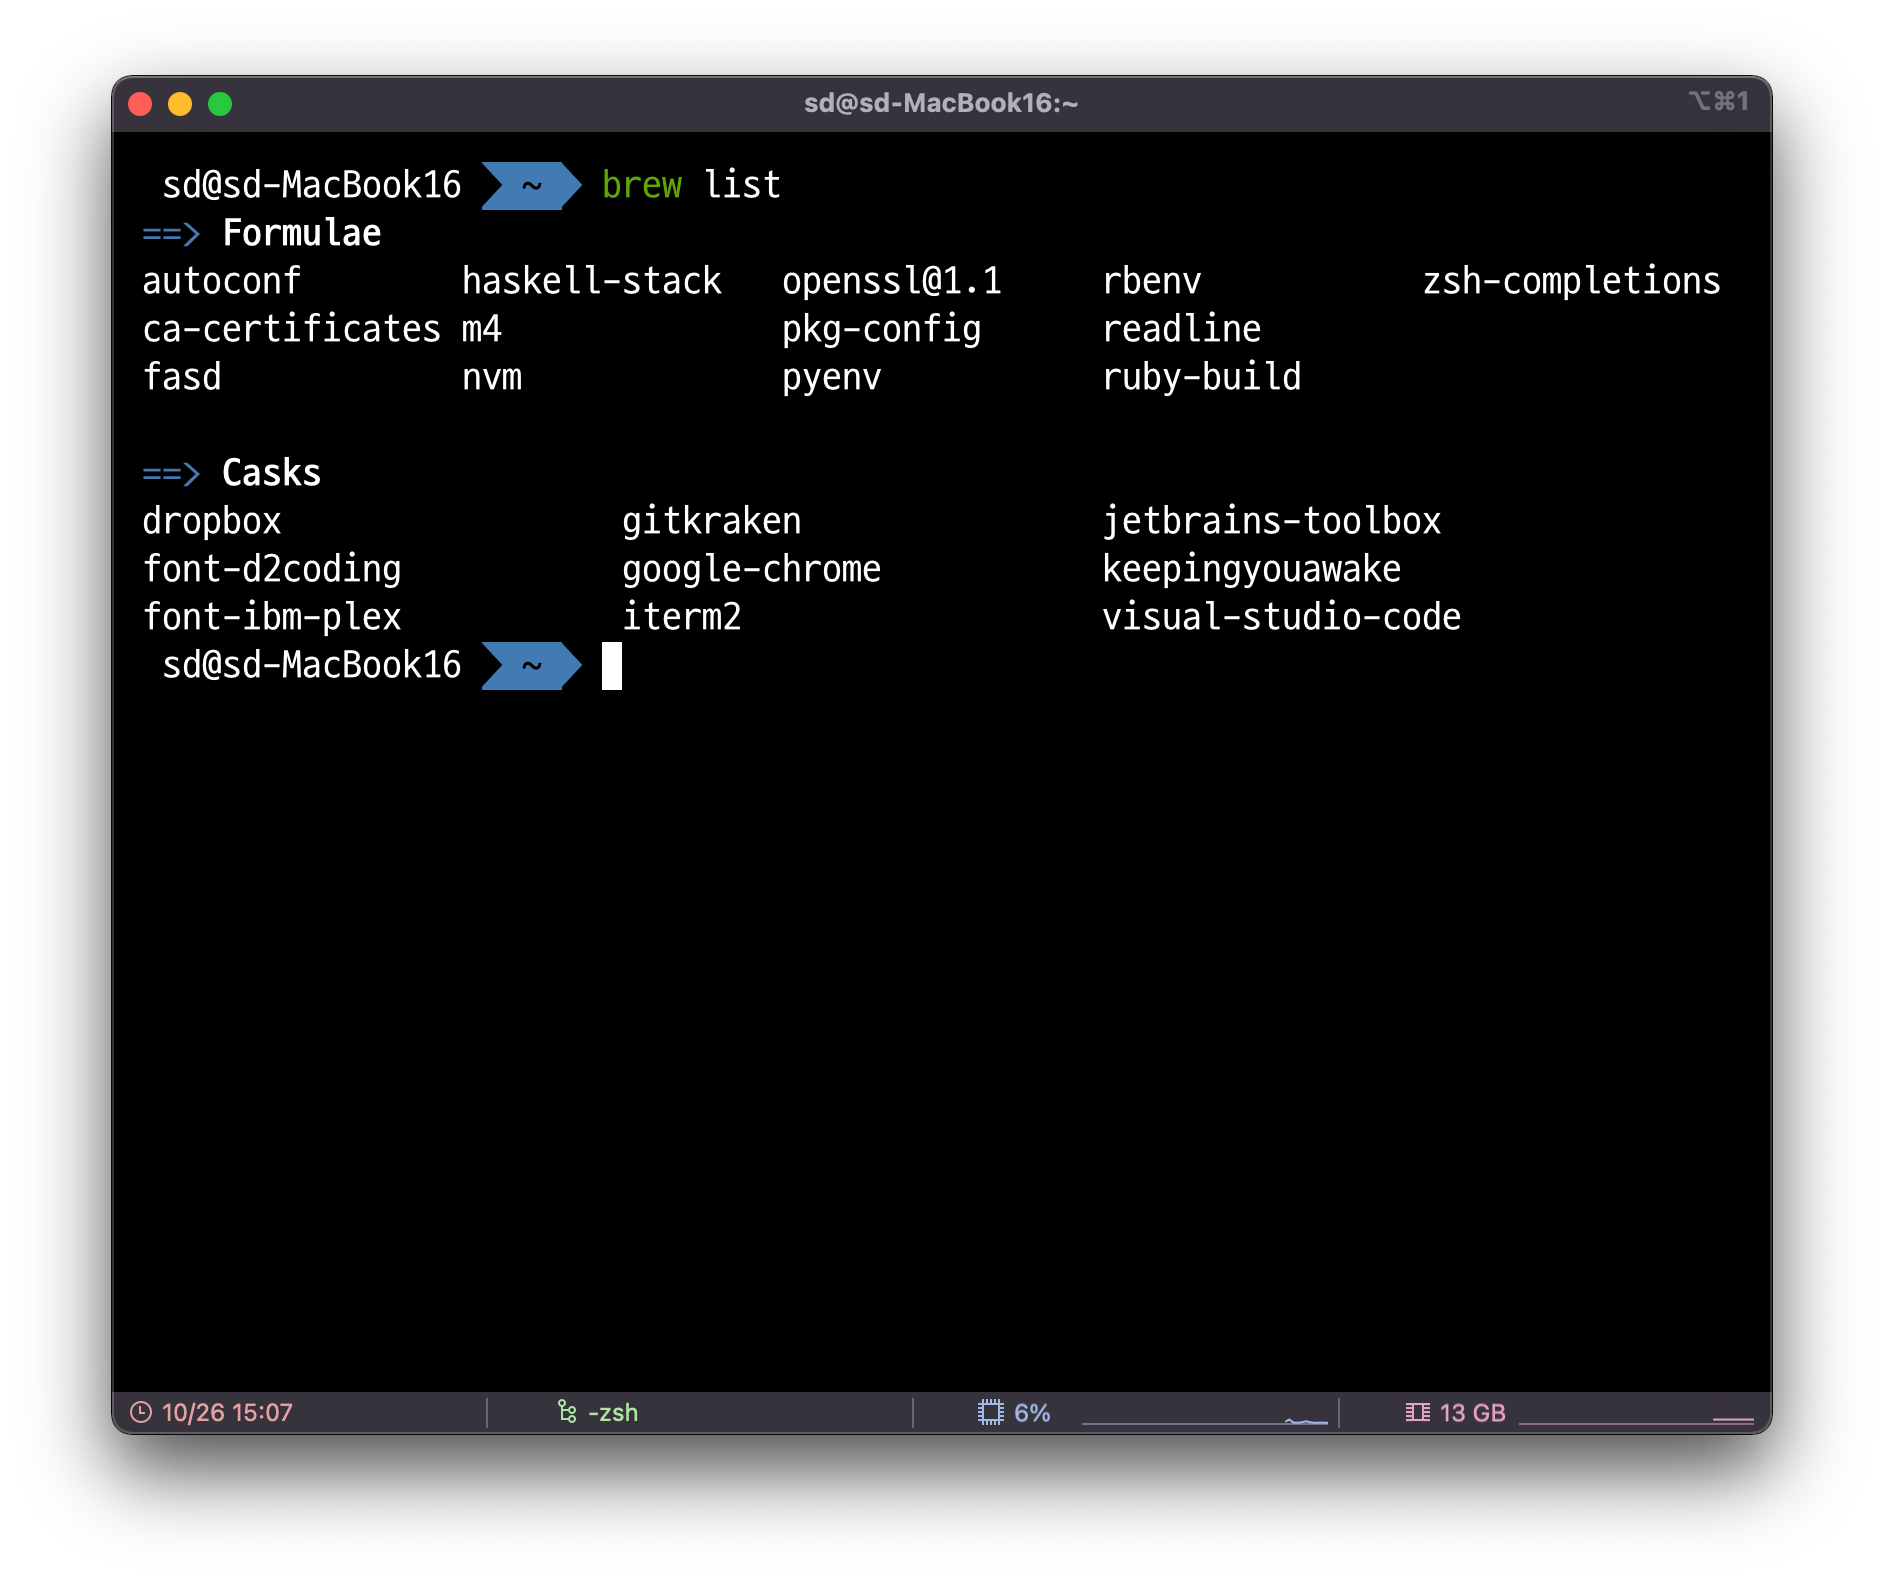Click font-ibm-plex in casks list
This screenshot has height=1582, width=1884.
[271, 617]
